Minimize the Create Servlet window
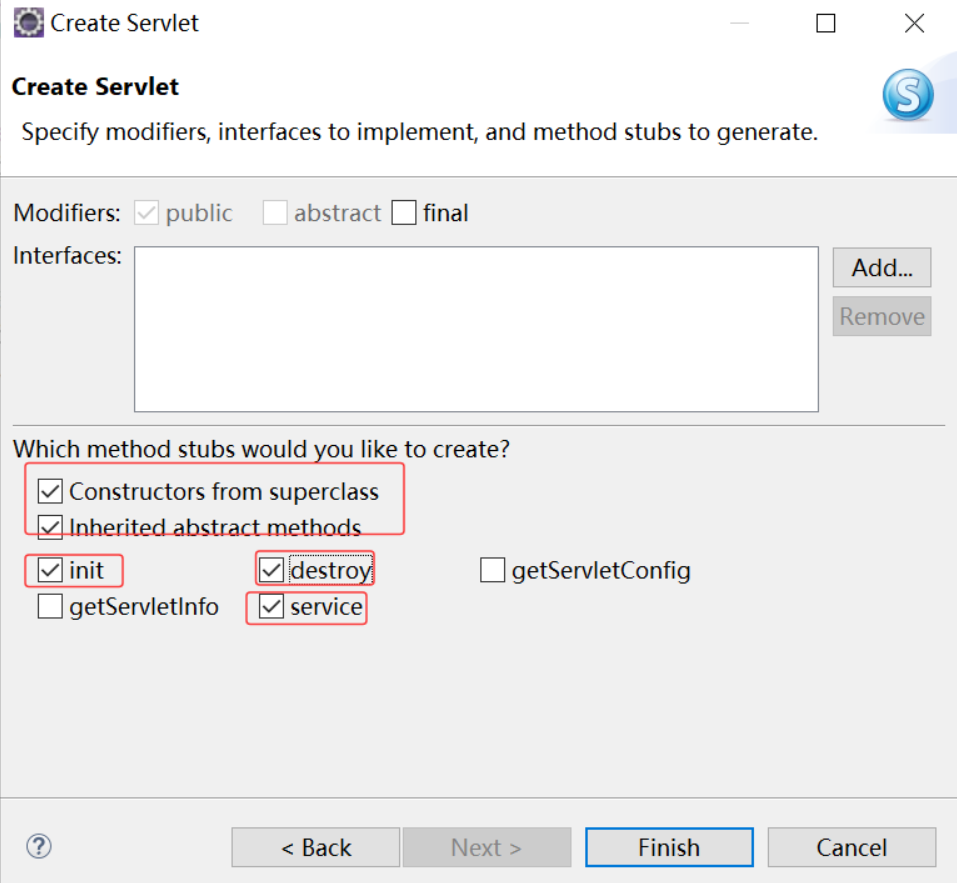957x883 pixels. [739, 23]
